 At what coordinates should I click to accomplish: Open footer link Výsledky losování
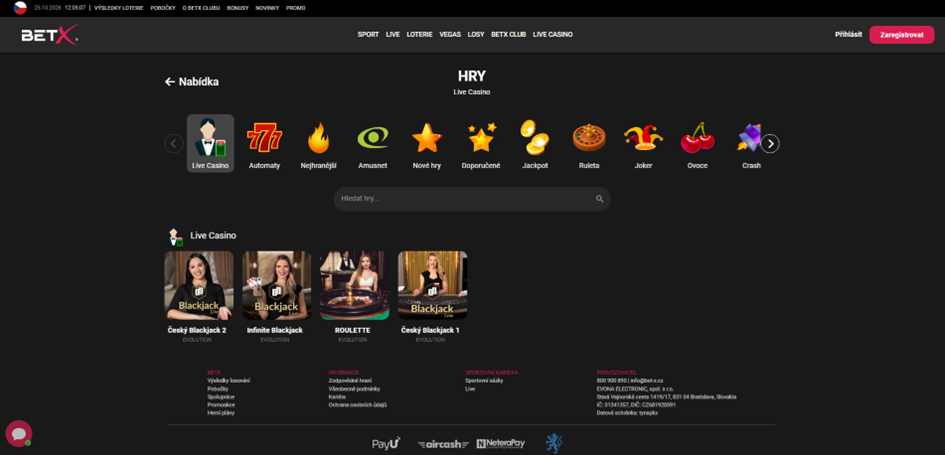click(228, 381)
